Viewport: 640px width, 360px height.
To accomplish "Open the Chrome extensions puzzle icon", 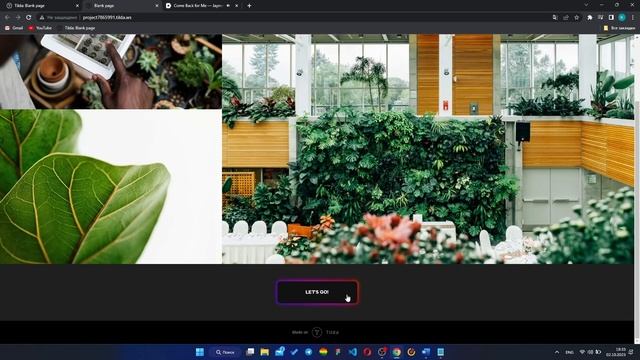I will click(590, 18).
